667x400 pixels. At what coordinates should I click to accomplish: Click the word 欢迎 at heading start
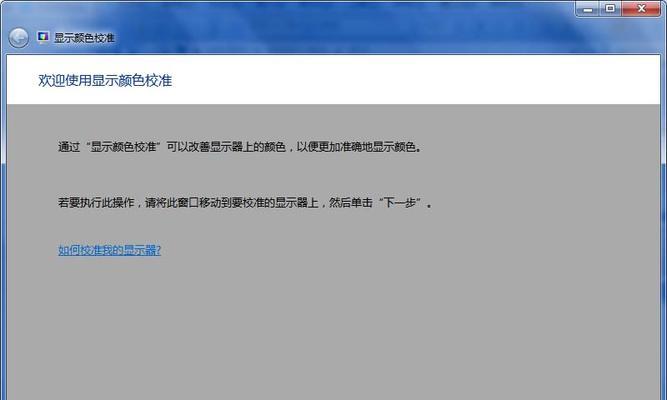pyautogui.click(x=51, y=80)
